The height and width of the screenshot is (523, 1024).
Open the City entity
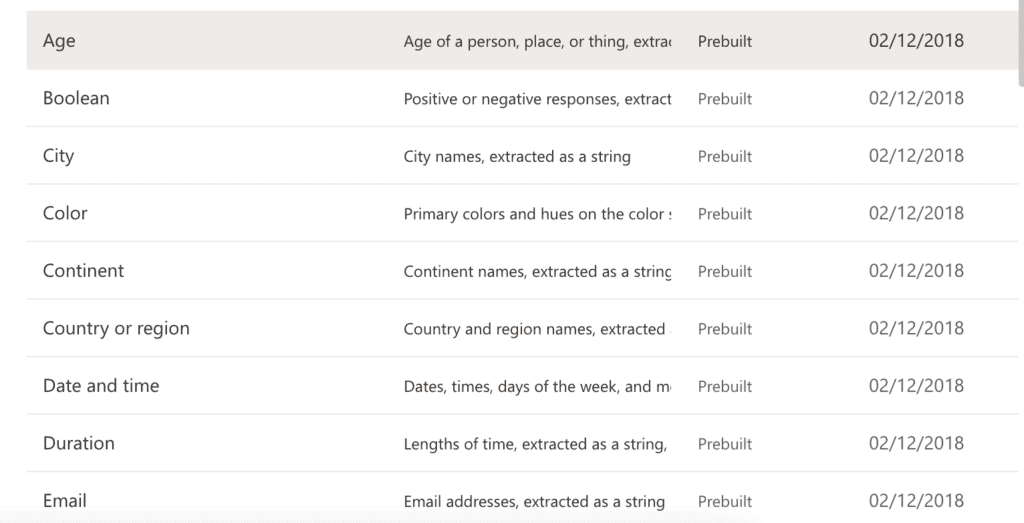tap(58, 156)
